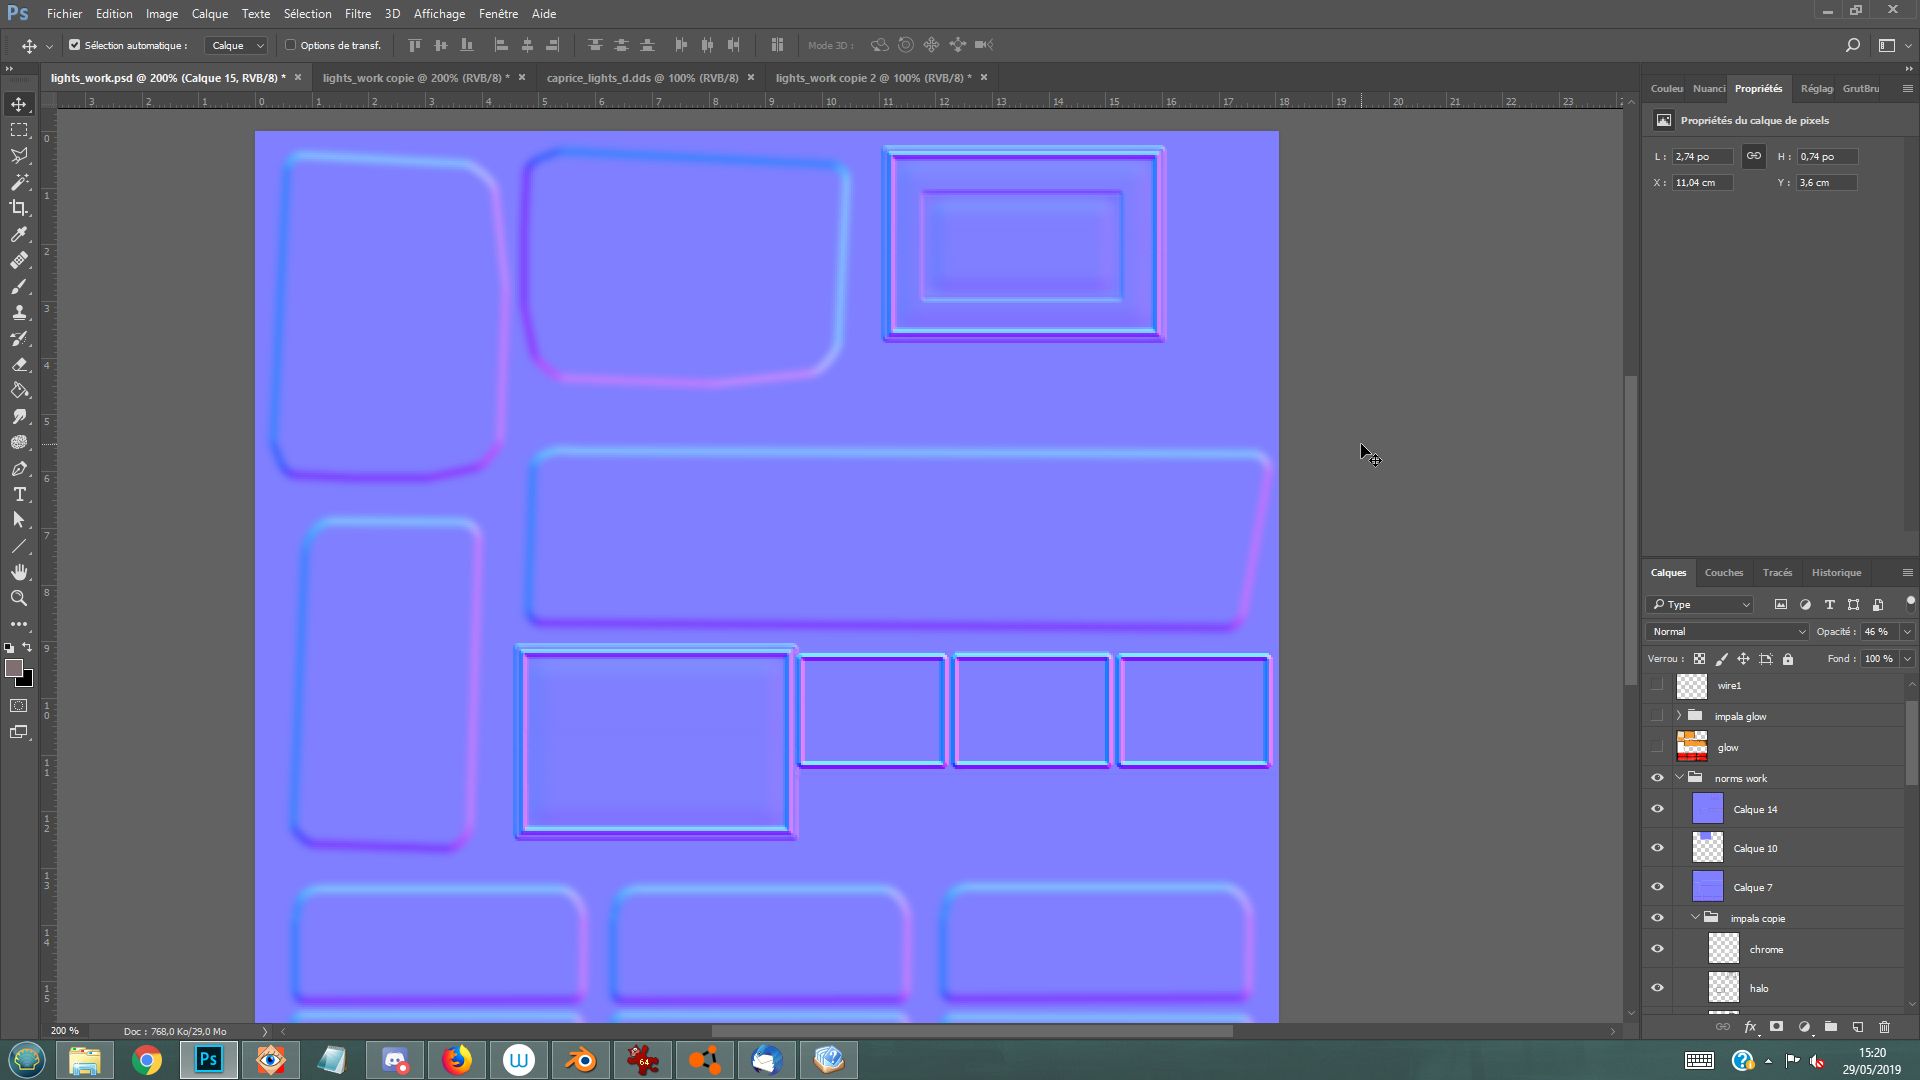Expand the impala glow group
This screenshot has height=1080, width=1920.
click(1679, 716)
